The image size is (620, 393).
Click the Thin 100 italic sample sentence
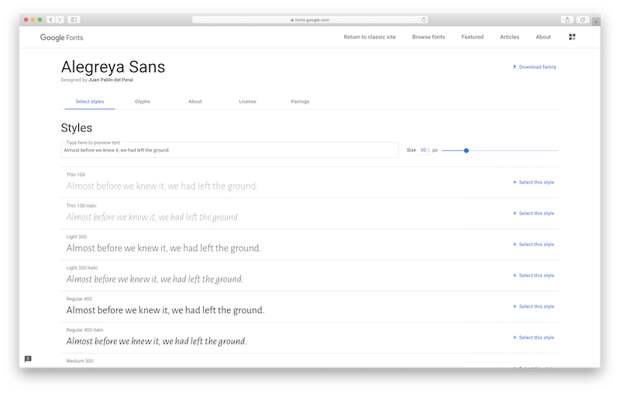(x=152, y=217)
